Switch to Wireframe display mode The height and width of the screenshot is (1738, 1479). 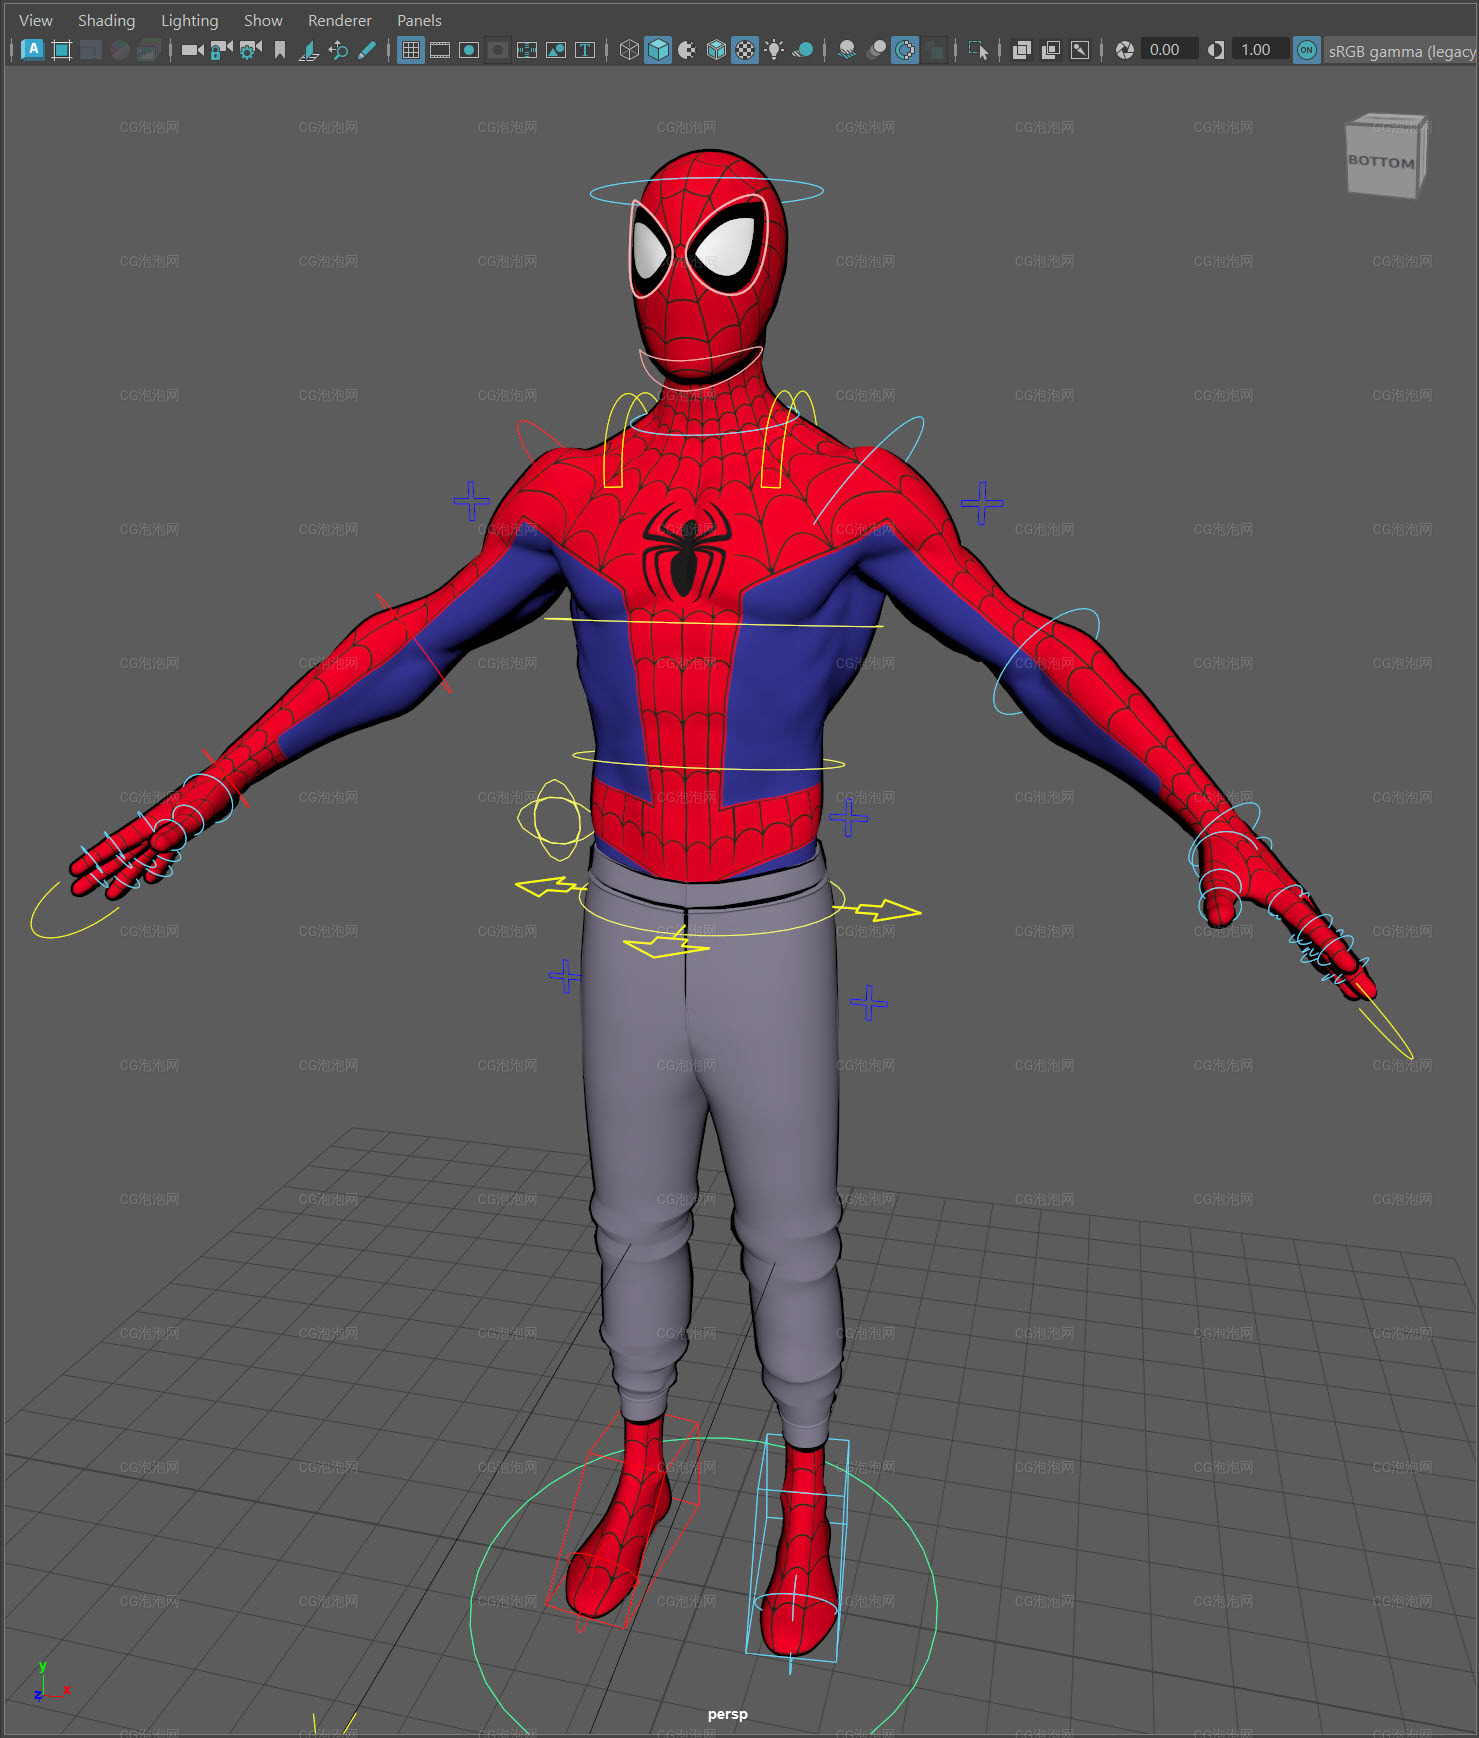(629, 50)
